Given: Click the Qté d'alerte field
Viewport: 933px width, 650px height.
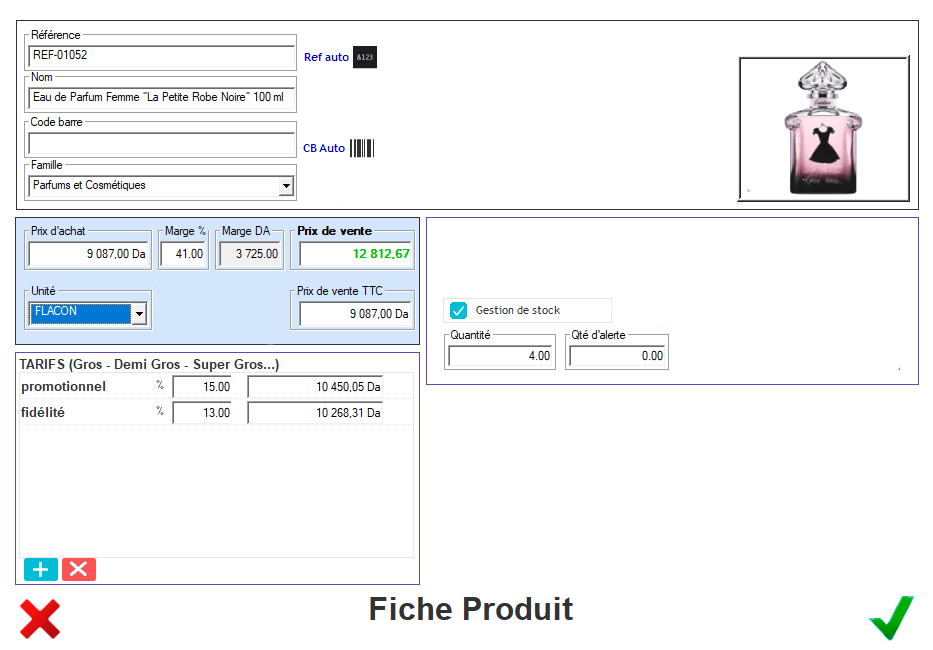Looking at the screenshot, I should (x=616, y=356).
